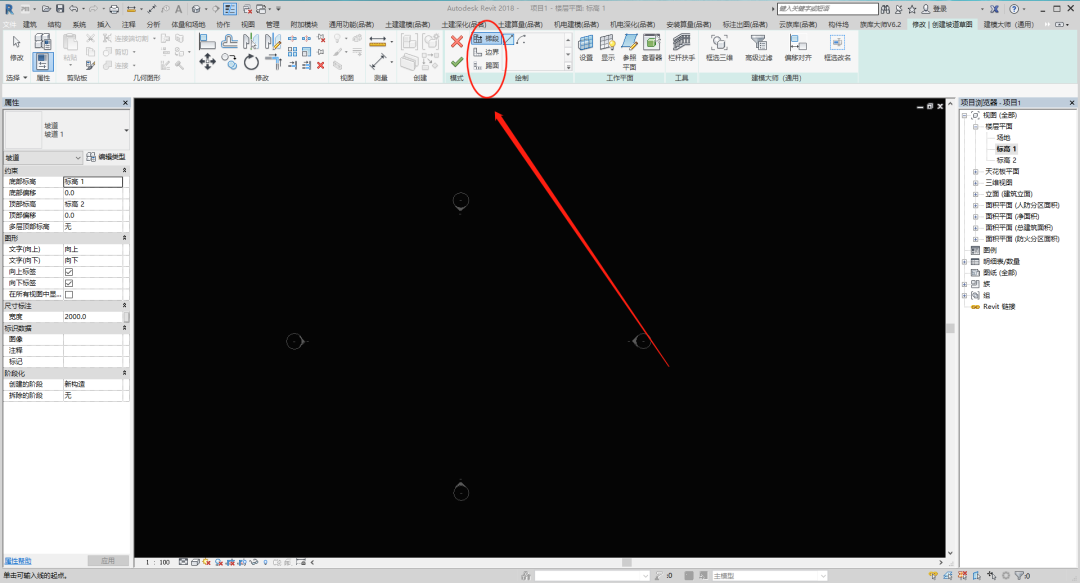Open the 坡道 properties filter combo box
This screenshot has height=583, width=1080.
[x=43, y=158]
